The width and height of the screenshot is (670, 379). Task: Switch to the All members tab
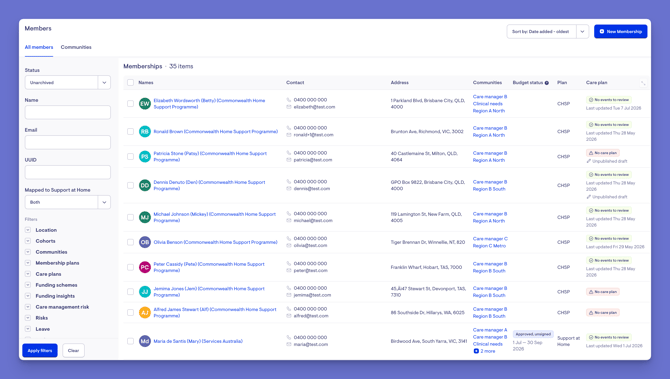click(x=39, y=47)
